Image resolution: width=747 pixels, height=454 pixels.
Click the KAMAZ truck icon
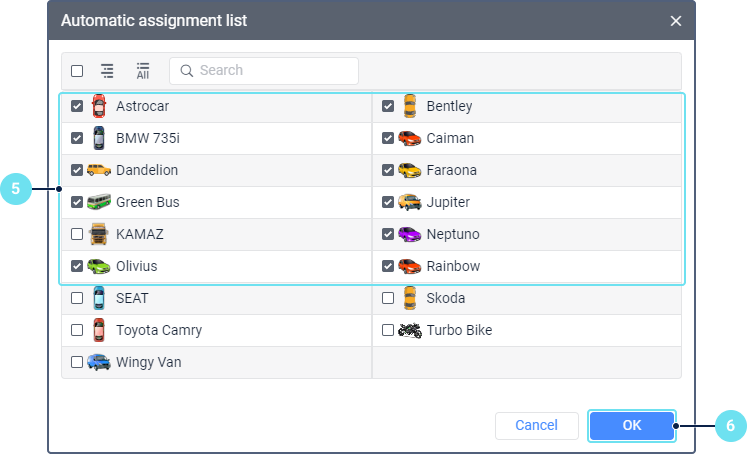[98, 234]
